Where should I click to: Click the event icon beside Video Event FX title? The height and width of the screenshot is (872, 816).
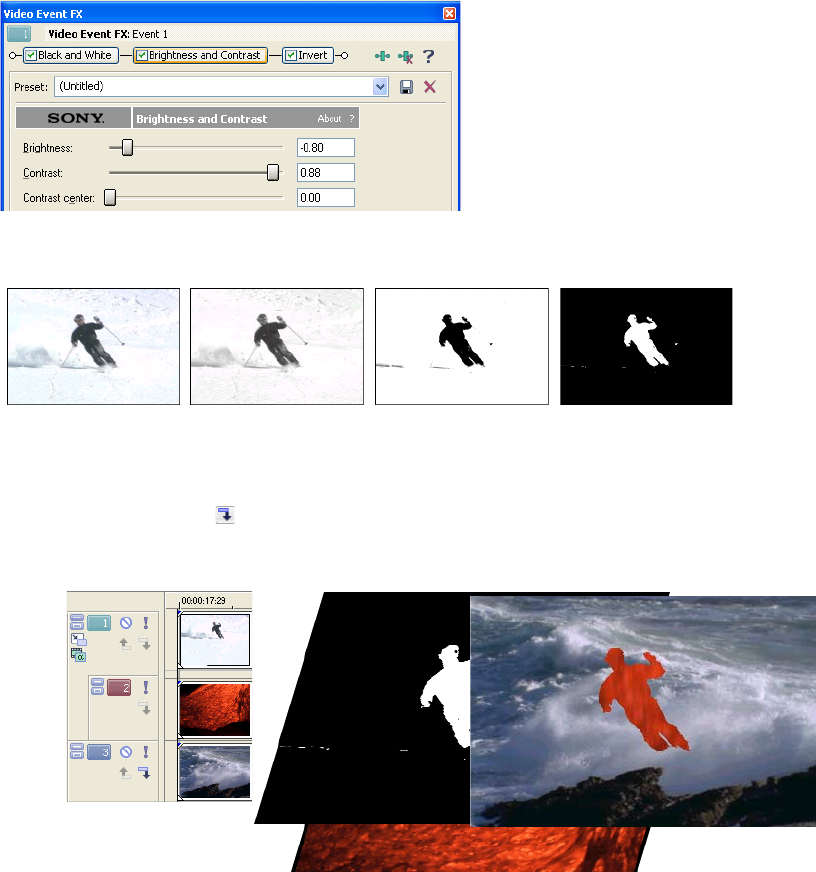(x=19, y=34)
